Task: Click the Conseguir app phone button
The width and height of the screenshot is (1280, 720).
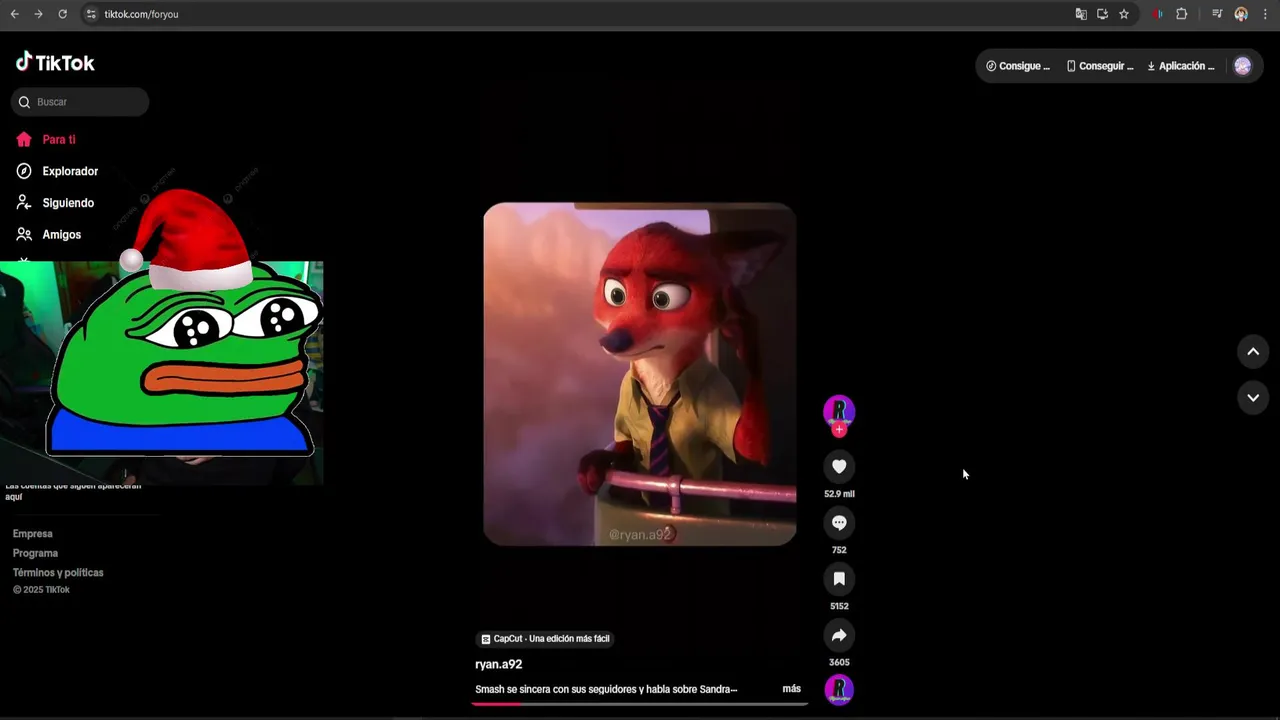Action: point(1100,66)
